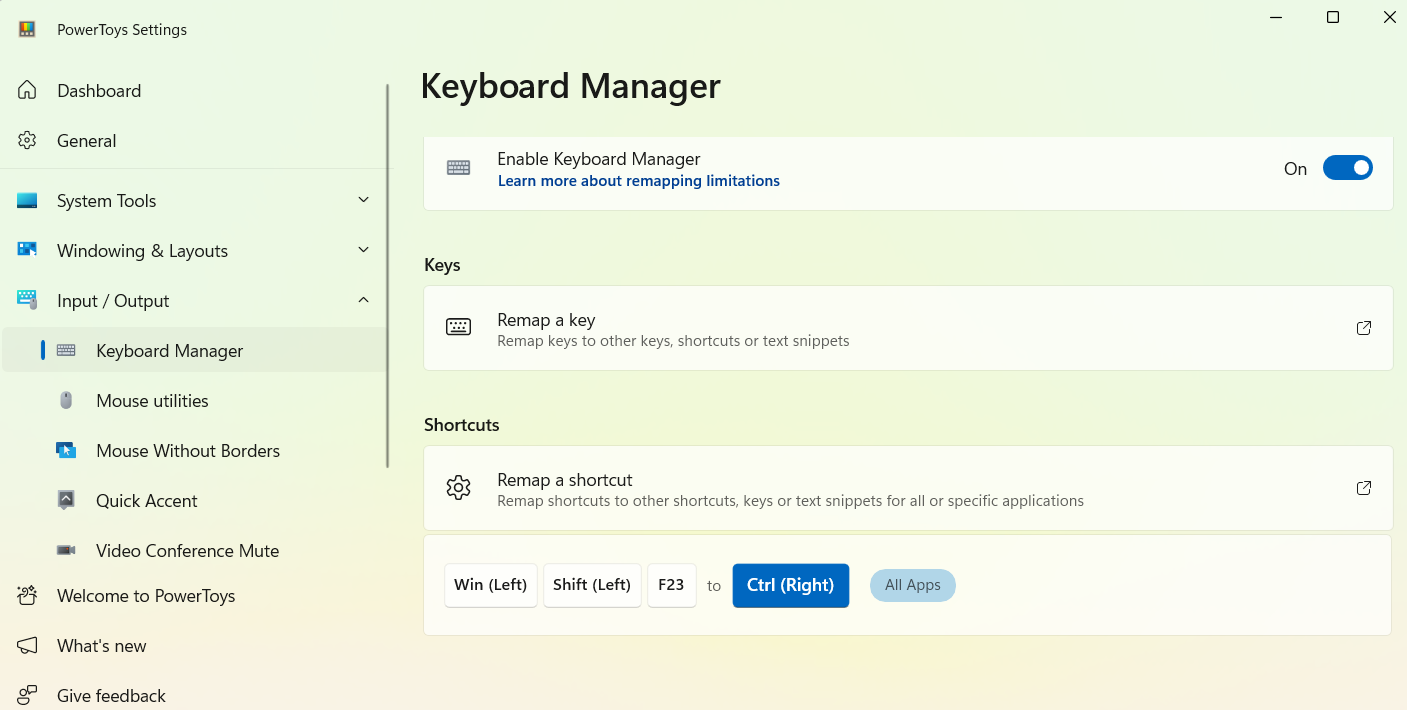
Task: Open Learn more about remapping limitations link
Action: tap(638, 181)
